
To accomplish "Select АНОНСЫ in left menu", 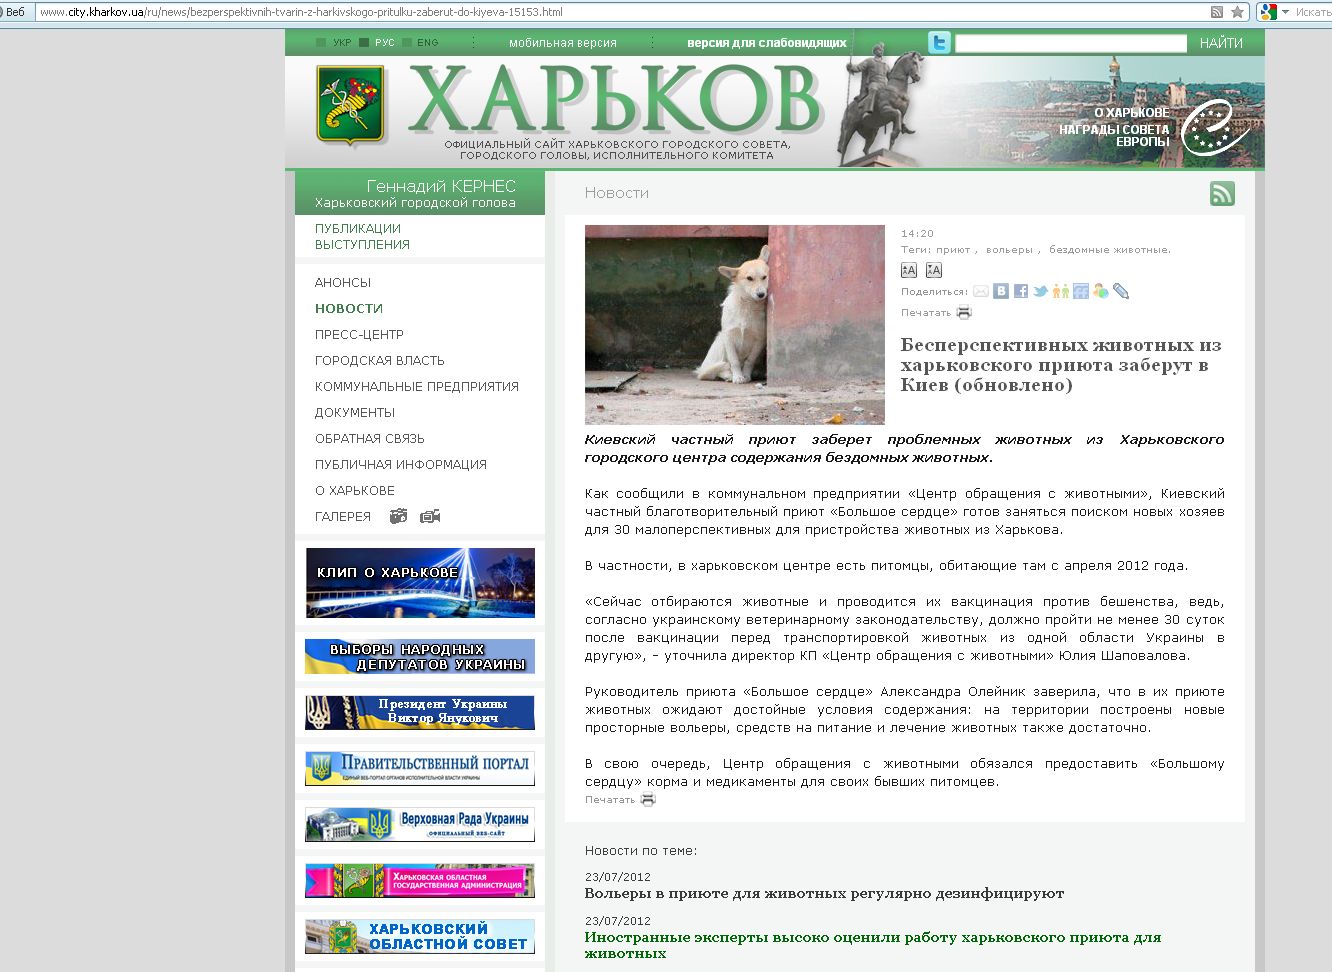I will pyautogui.click(x=343, y=282).
